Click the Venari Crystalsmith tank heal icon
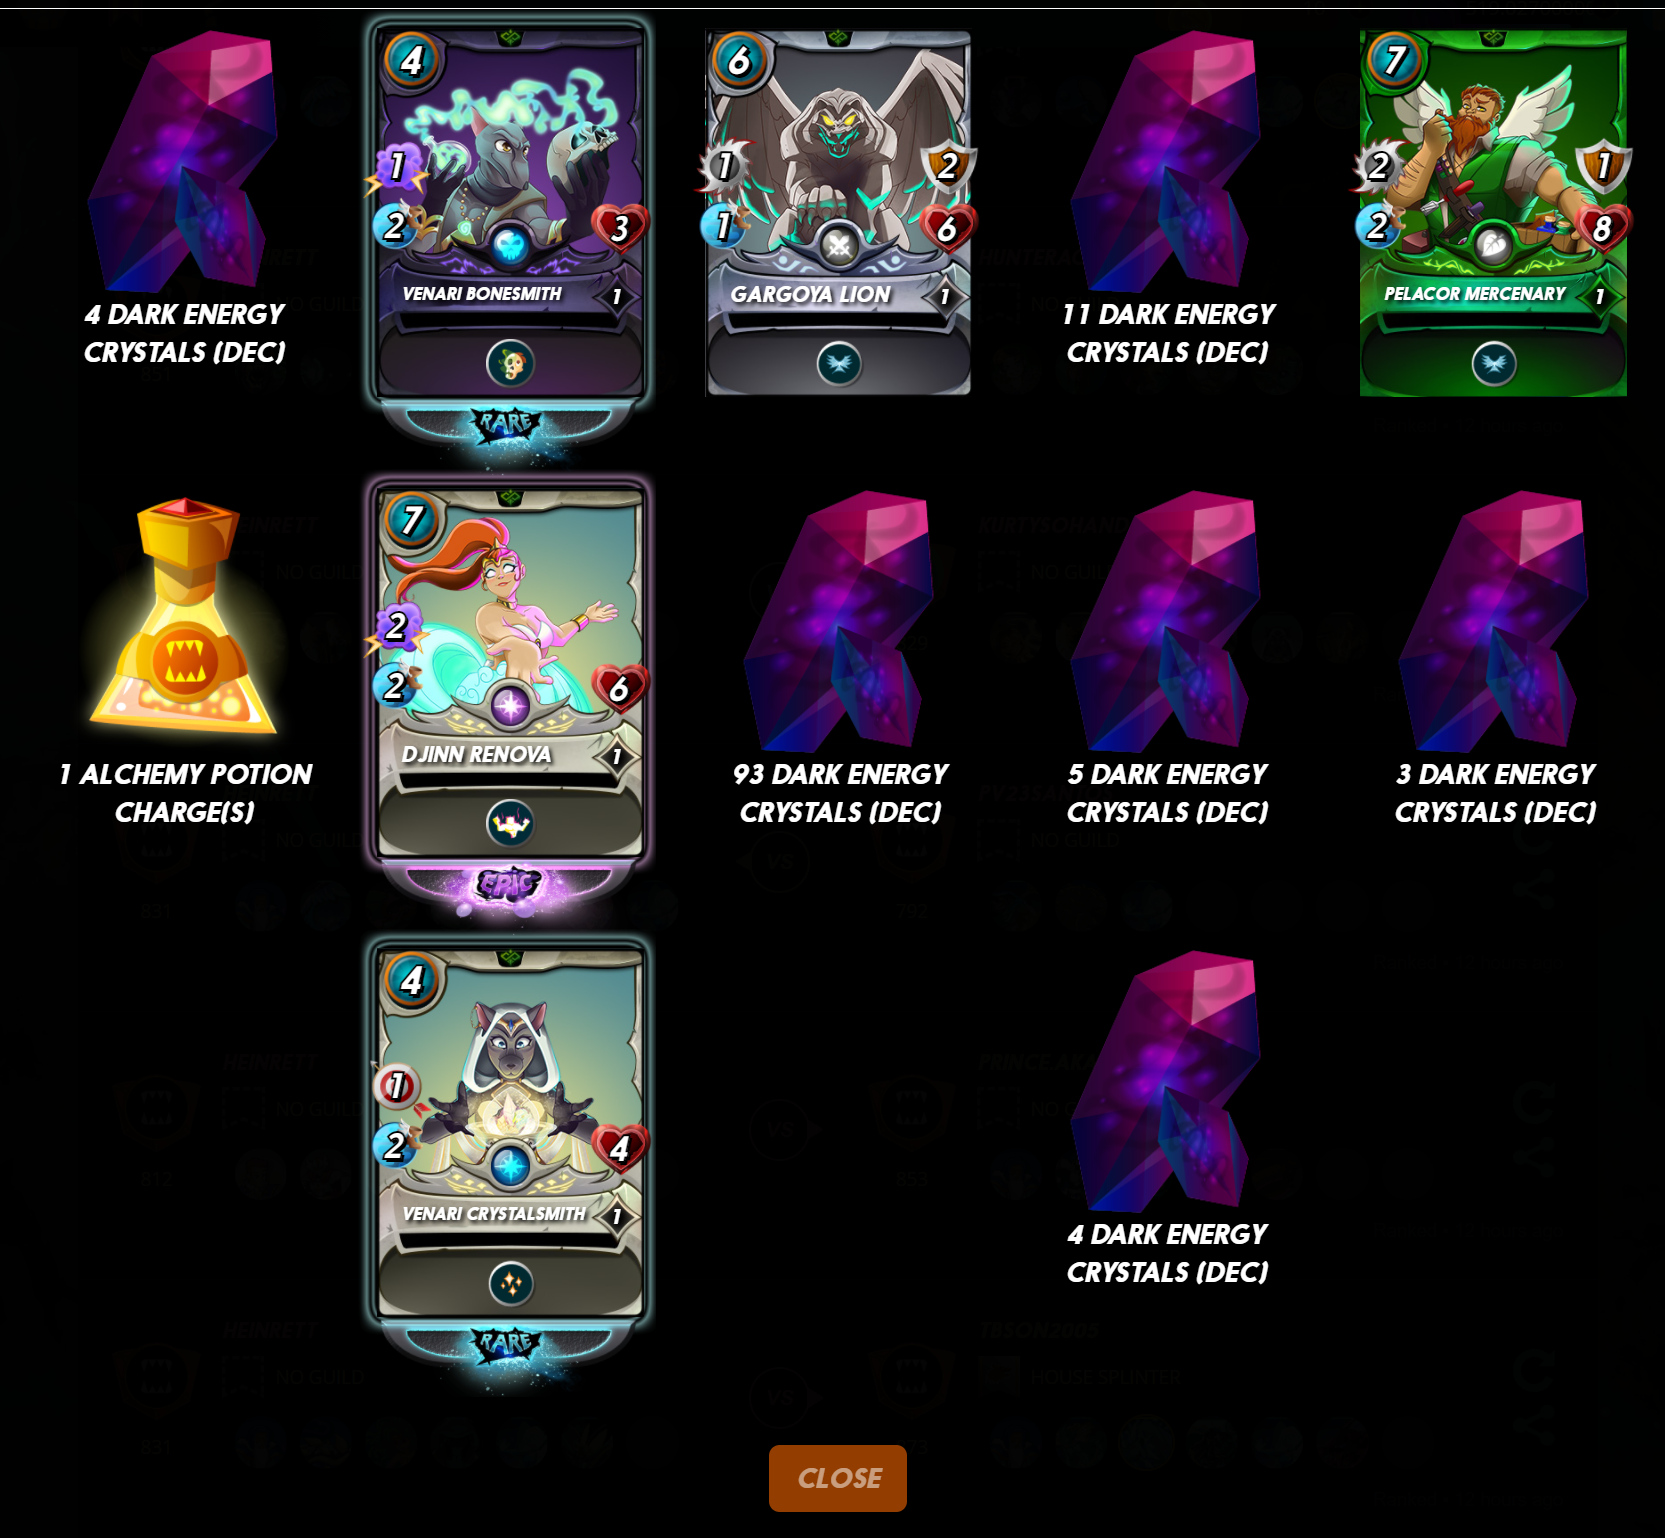The image size is (1665, 1538). pos(511,1284)
